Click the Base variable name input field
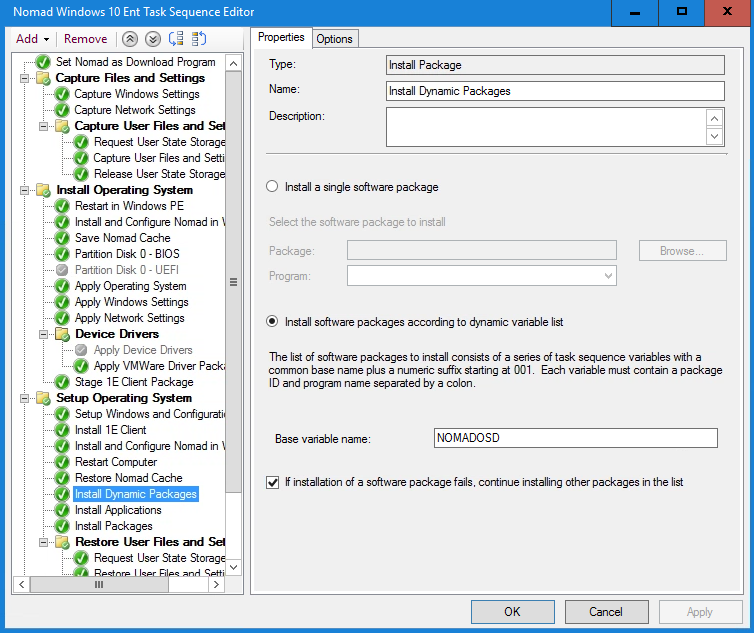The width and height of the screenshot is (754, 633). click(x=575, y=438)
